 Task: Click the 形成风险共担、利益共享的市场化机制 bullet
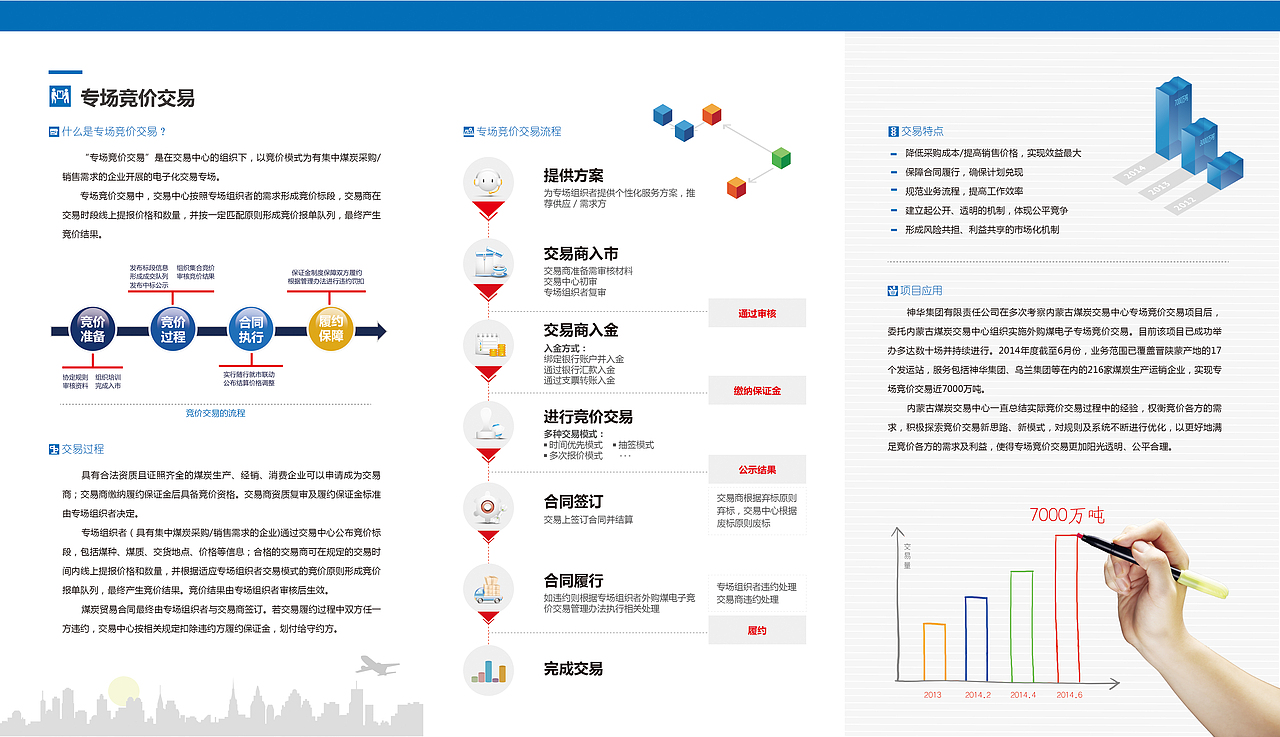[982, 230]
